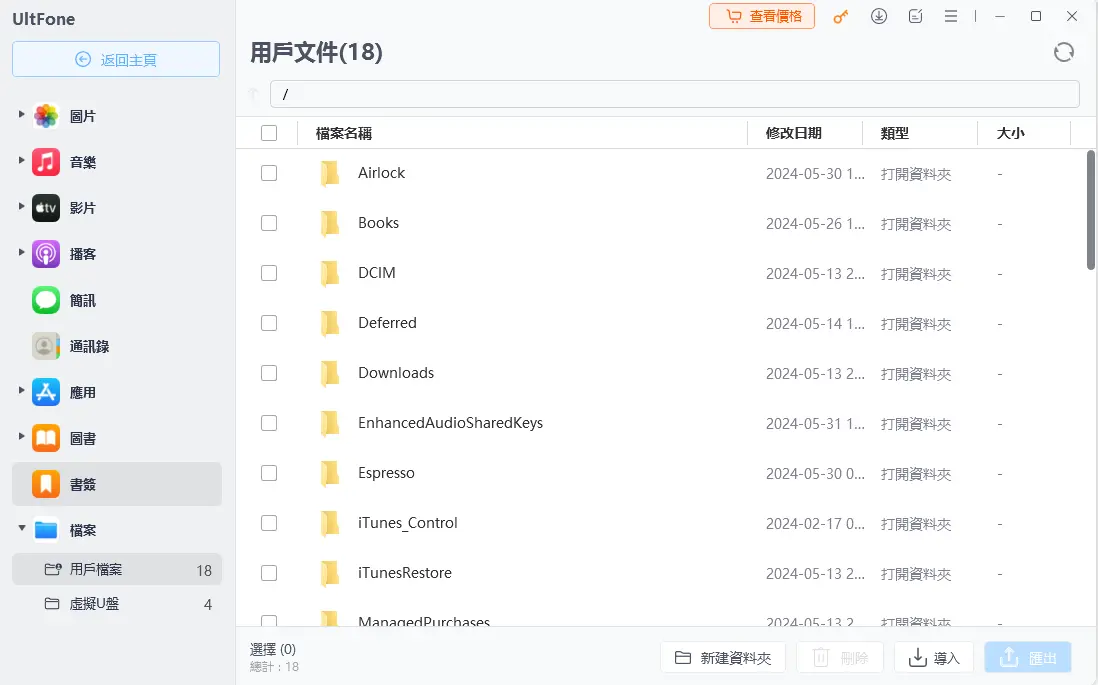This screenshot has width=1098, height=685.
Task: Click the EnhancedAudioSharedKeys folder icon
Action: pyautogui.click(x=330, y=424)
